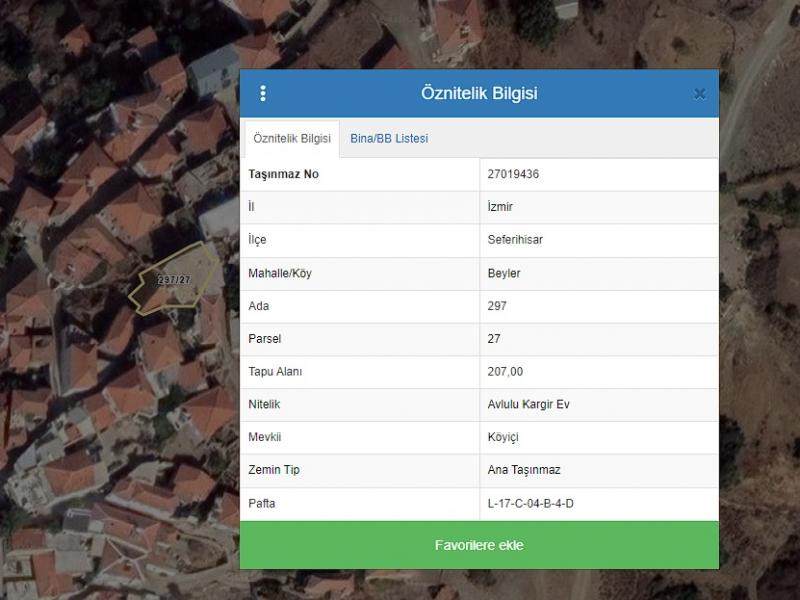Image resolution: width=800 pixels, height=600 pixels.
Task: Click the Tapu Alanı value 207,00
Action: [505, 372]
